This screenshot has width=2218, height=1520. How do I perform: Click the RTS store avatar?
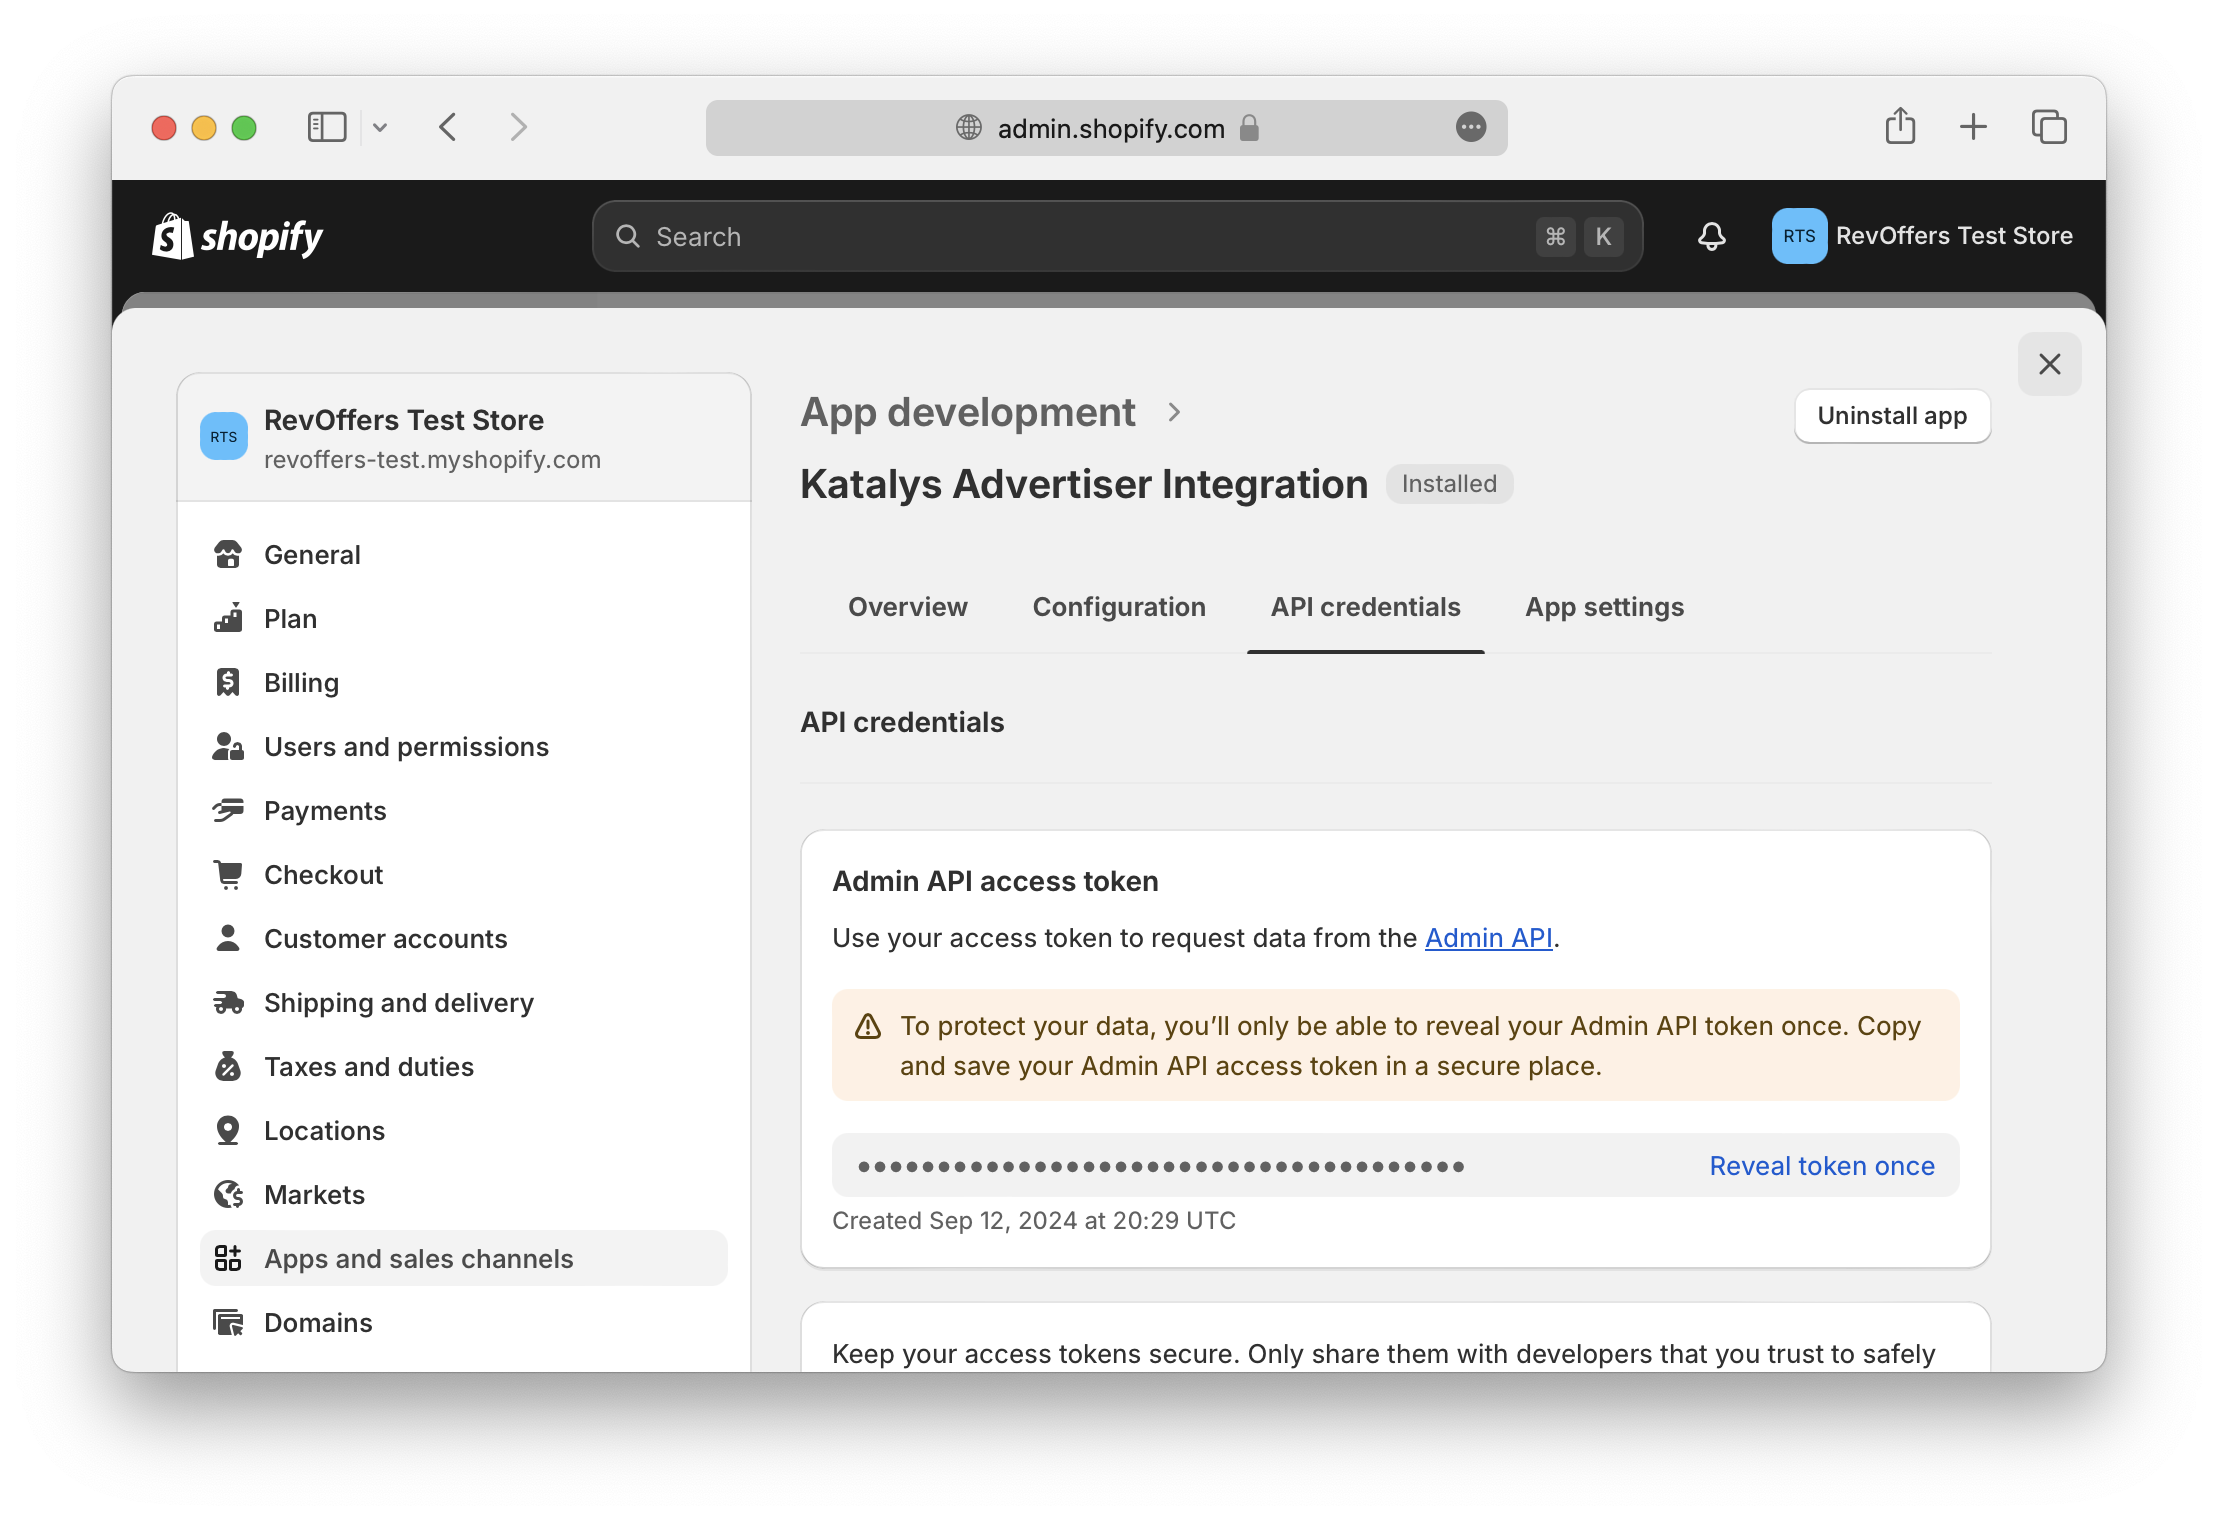point(1799,236)
